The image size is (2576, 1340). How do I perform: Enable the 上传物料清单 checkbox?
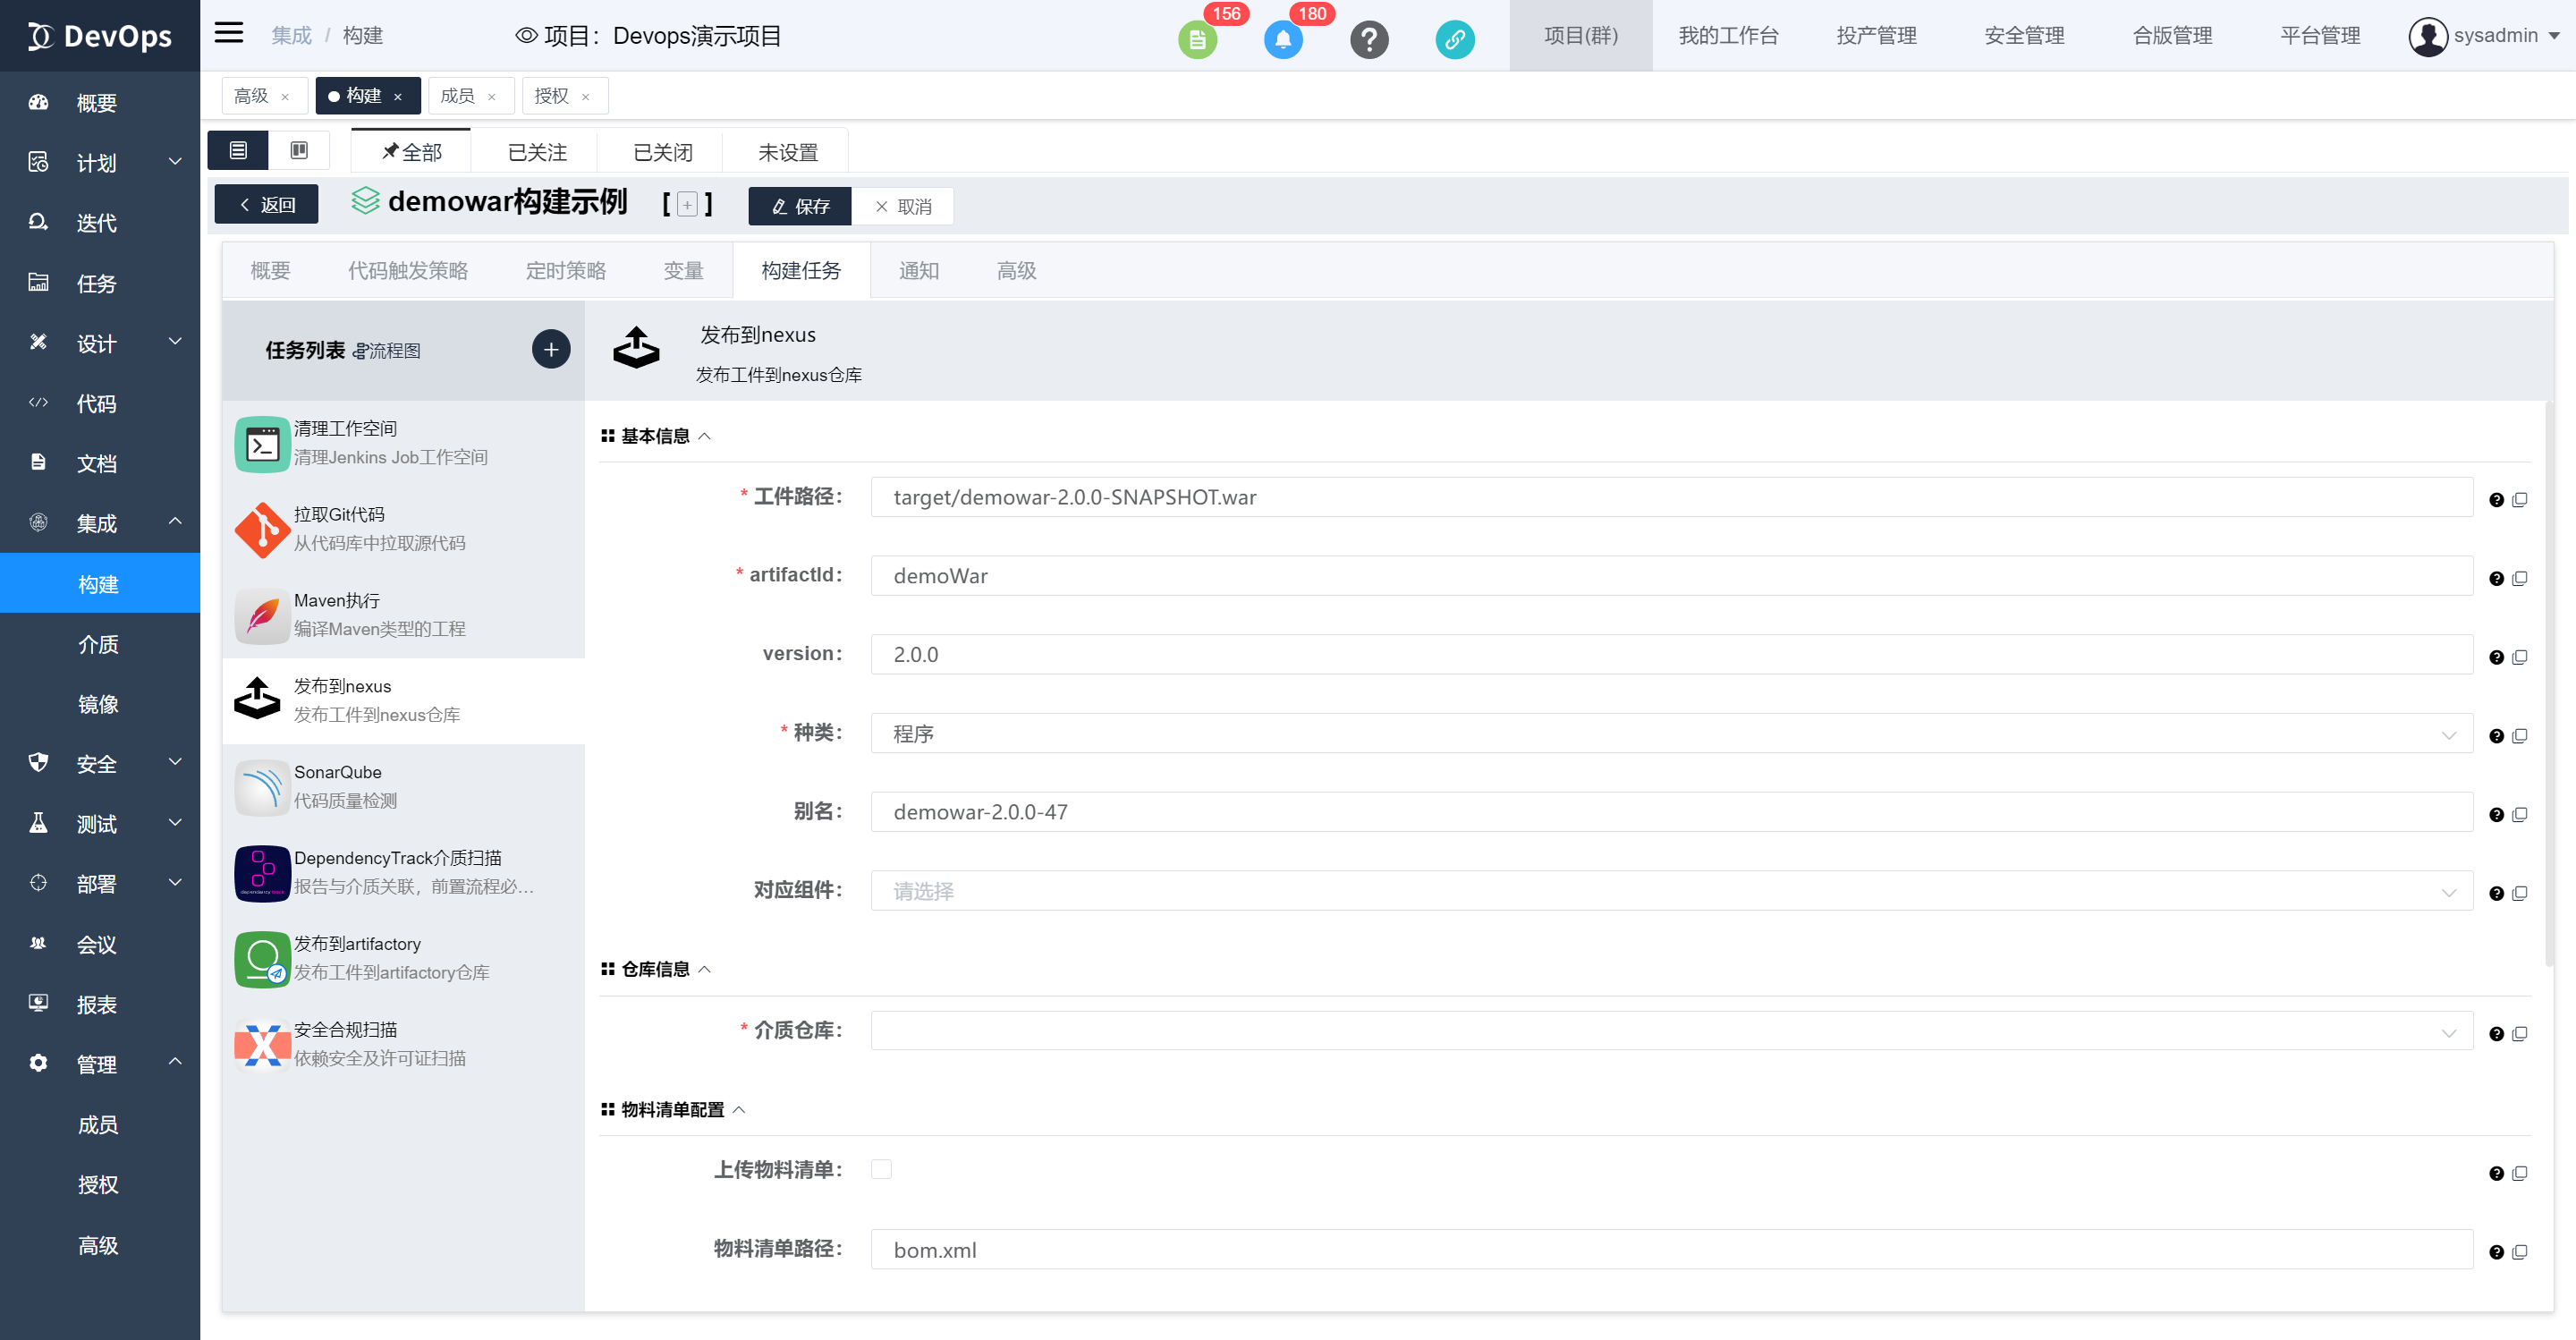click(x=881, y=1169)
